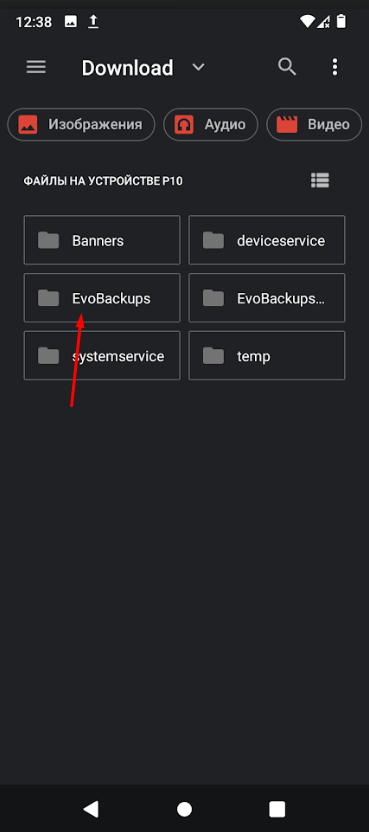Open the hamburger navigation menu

36,67
